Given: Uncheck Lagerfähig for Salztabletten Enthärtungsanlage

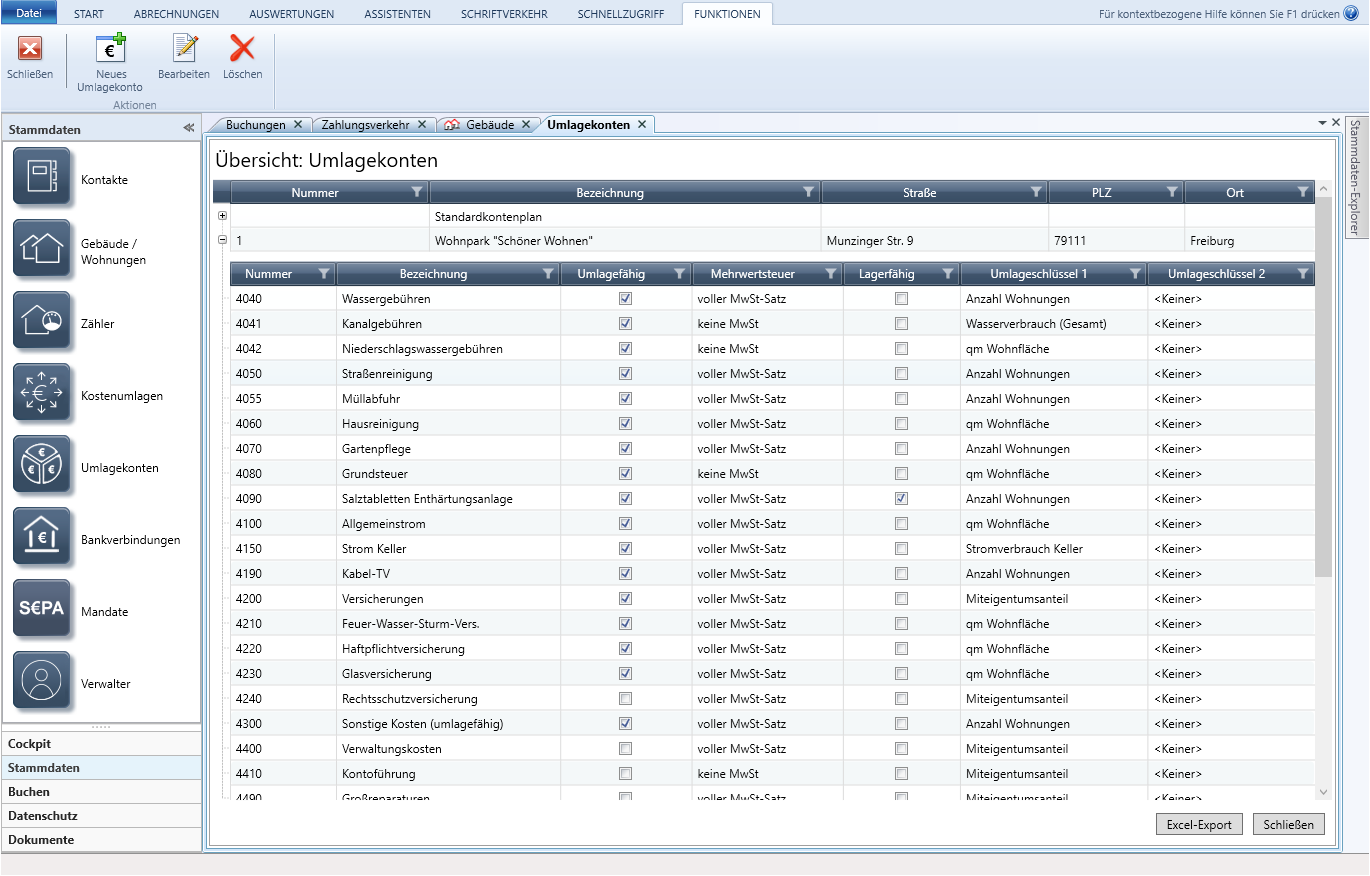Looking at the screenshot, I should [902, 498].
